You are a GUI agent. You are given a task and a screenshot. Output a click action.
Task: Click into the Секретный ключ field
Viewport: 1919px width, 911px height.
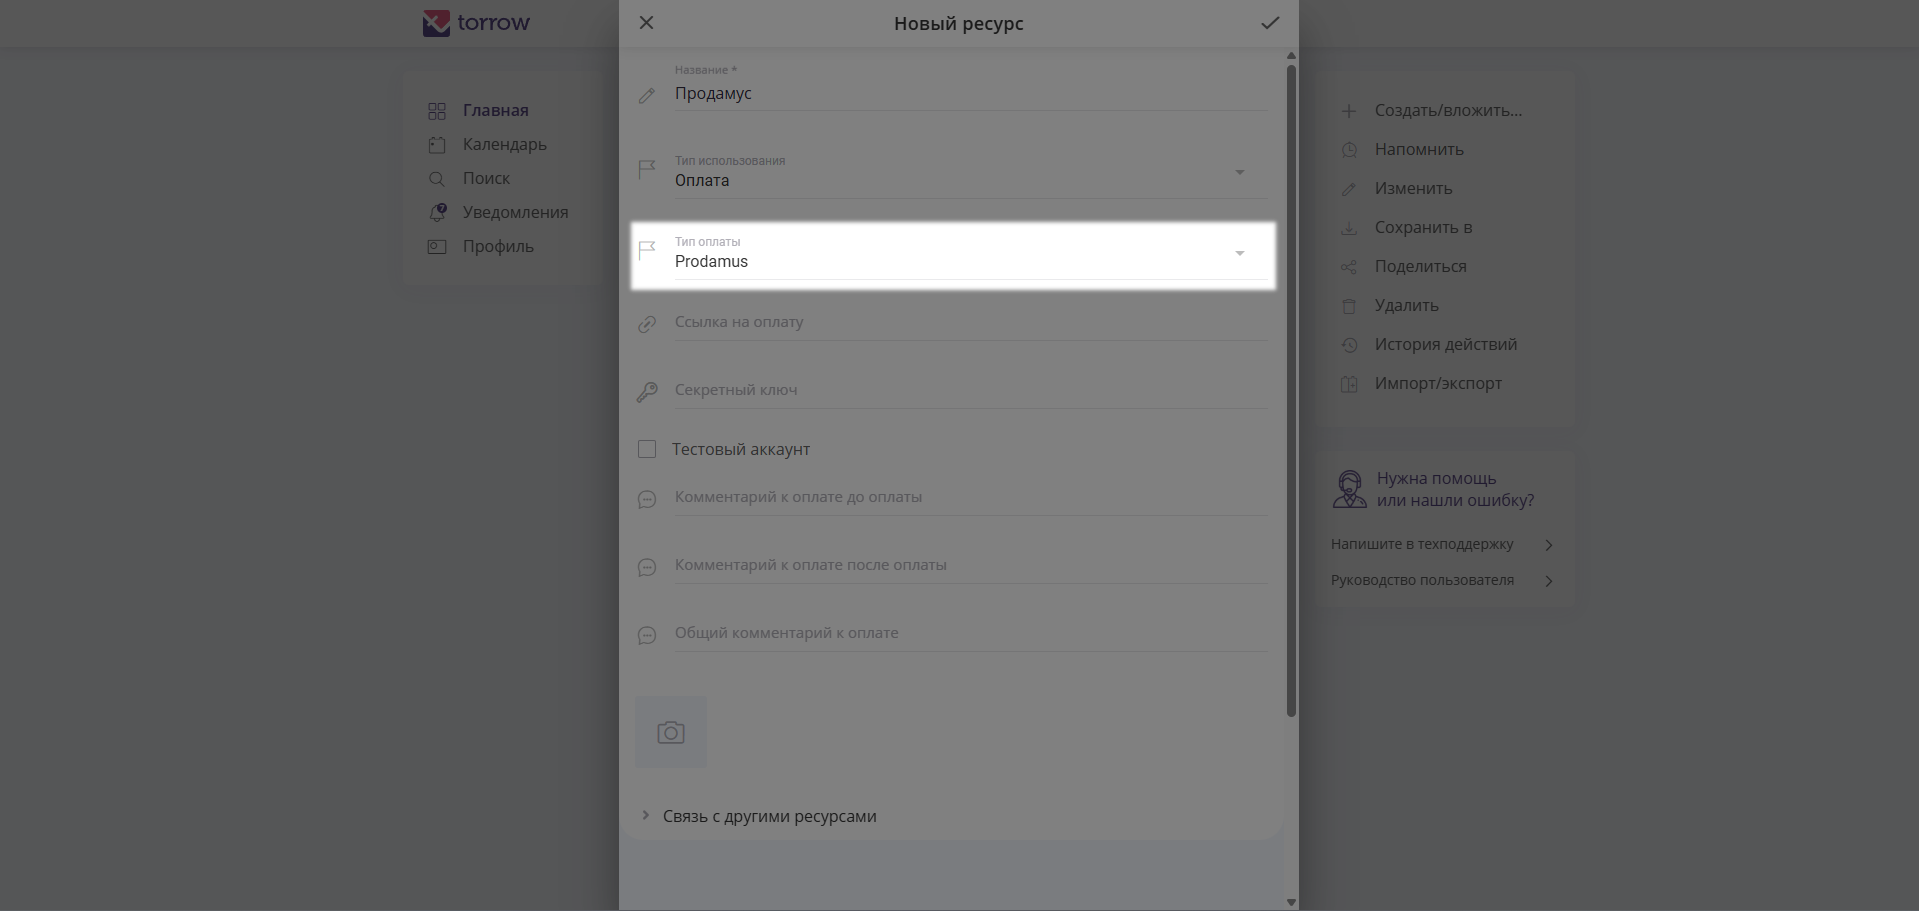[970, 390]
